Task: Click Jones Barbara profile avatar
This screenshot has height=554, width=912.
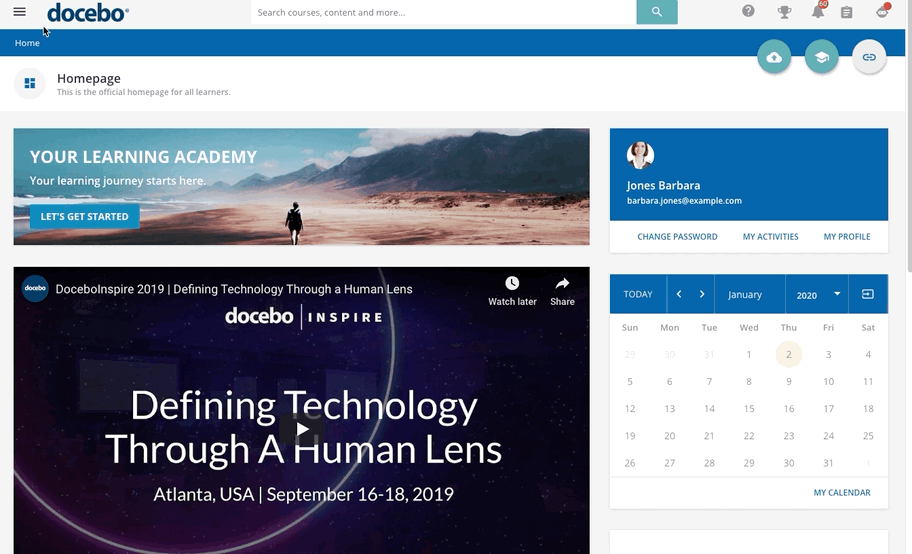Action: 640,155
